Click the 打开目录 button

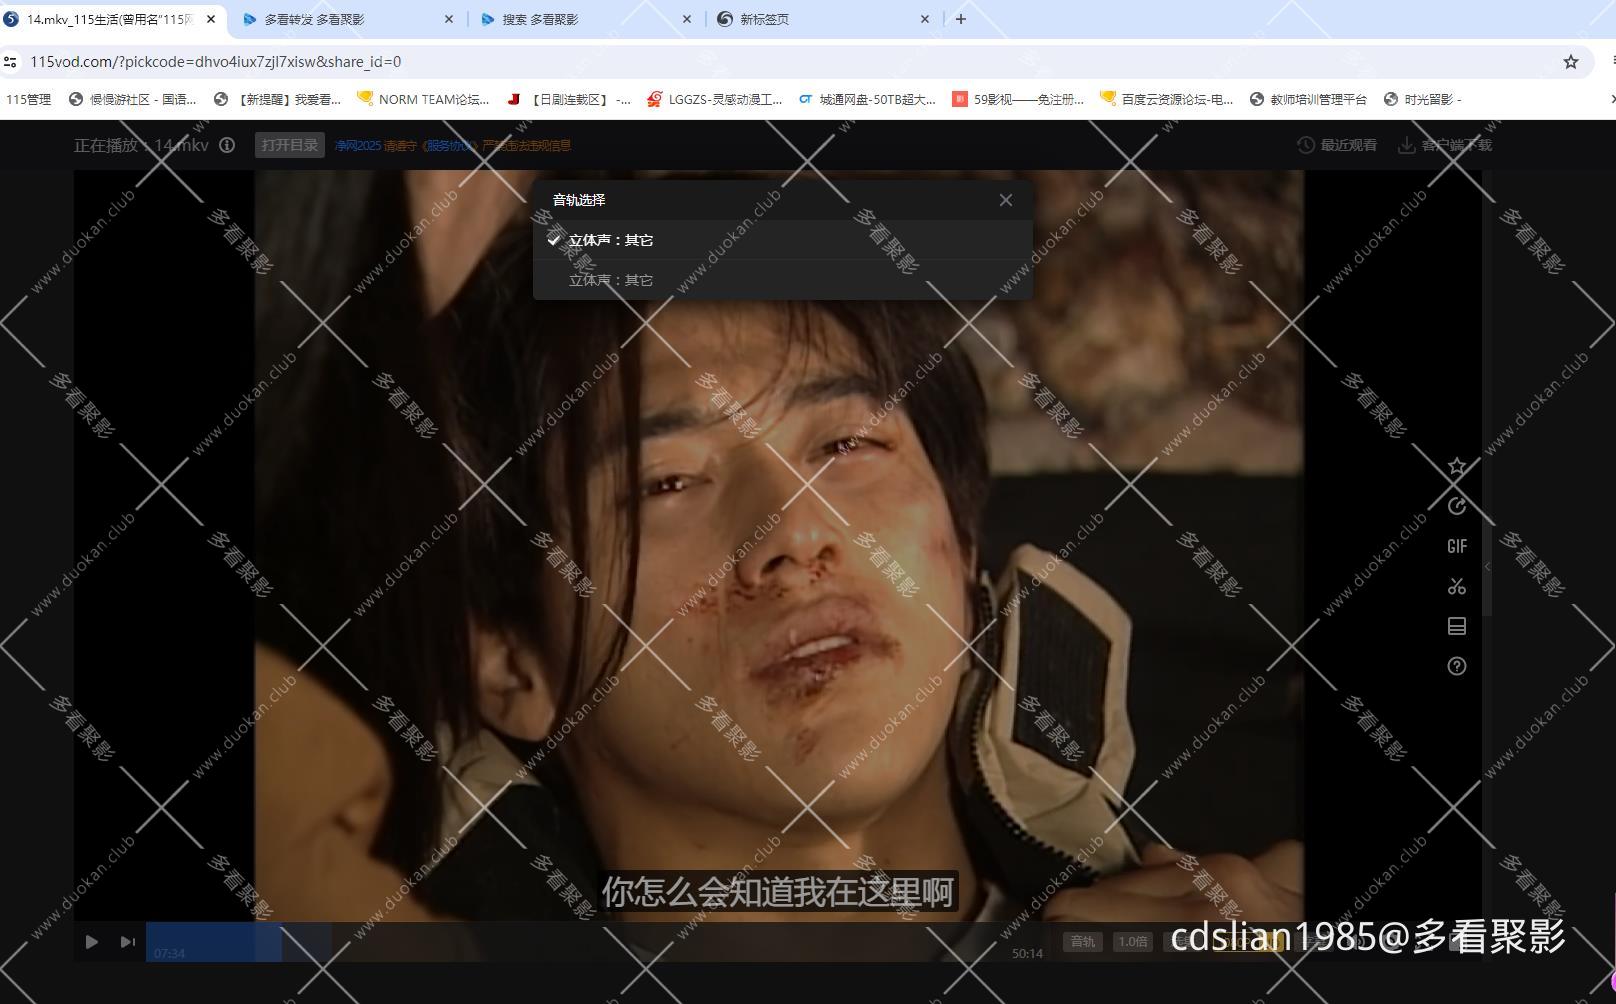coord(289,144)
